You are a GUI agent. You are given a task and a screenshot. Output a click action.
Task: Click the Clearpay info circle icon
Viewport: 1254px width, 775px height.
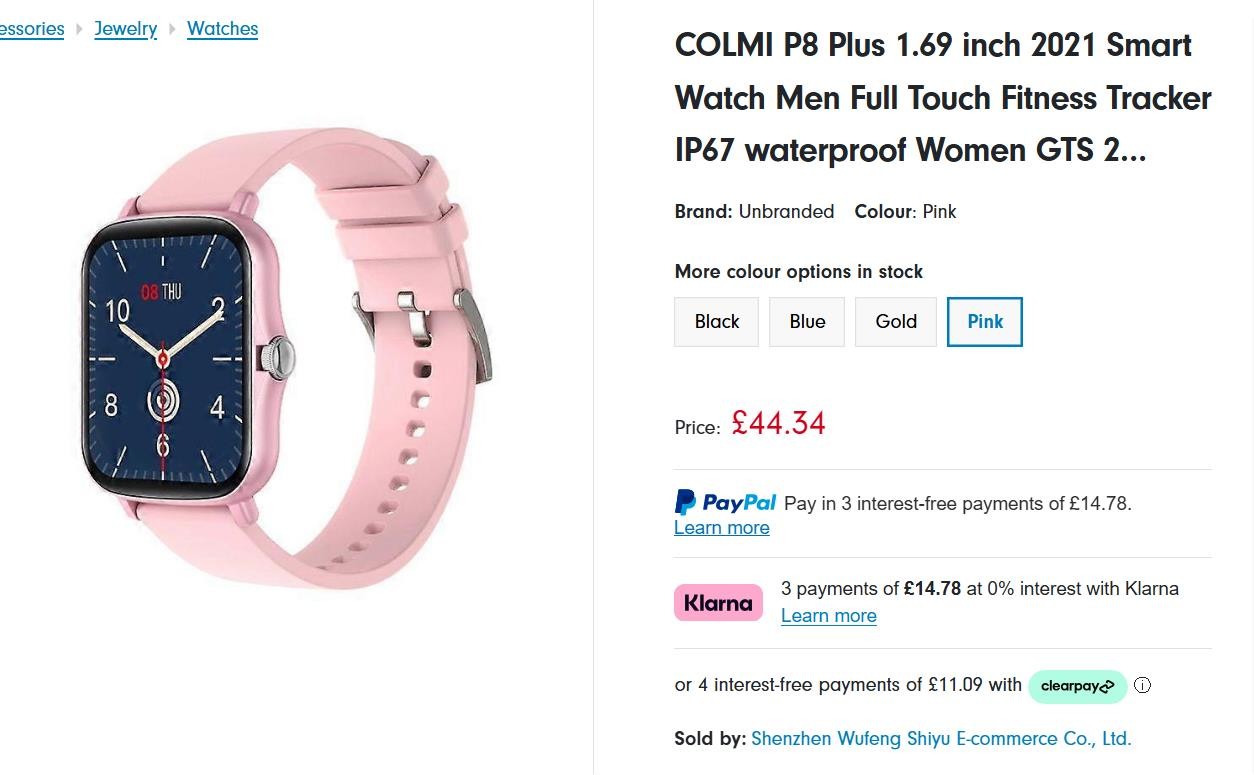(x=1143, y=686)
